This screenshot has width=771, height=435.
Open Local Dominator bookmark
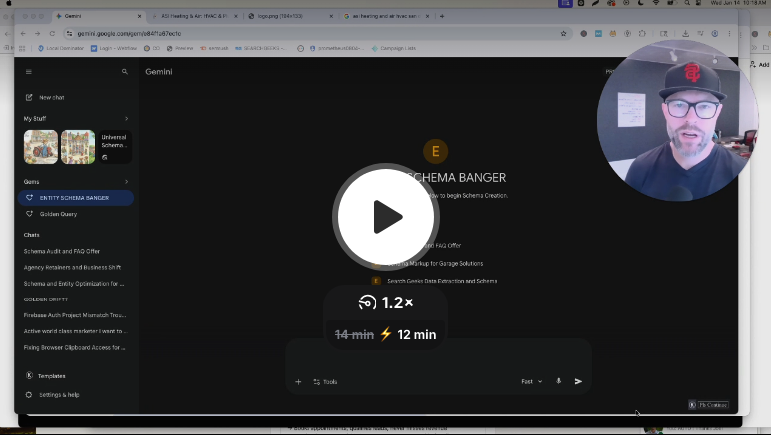click(61, 48)
